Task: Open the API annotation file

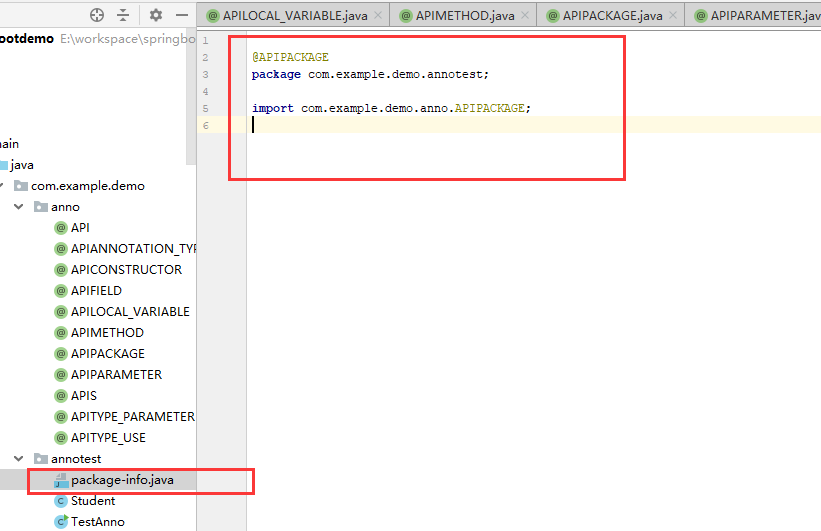Action: click(x=80, y=228)
